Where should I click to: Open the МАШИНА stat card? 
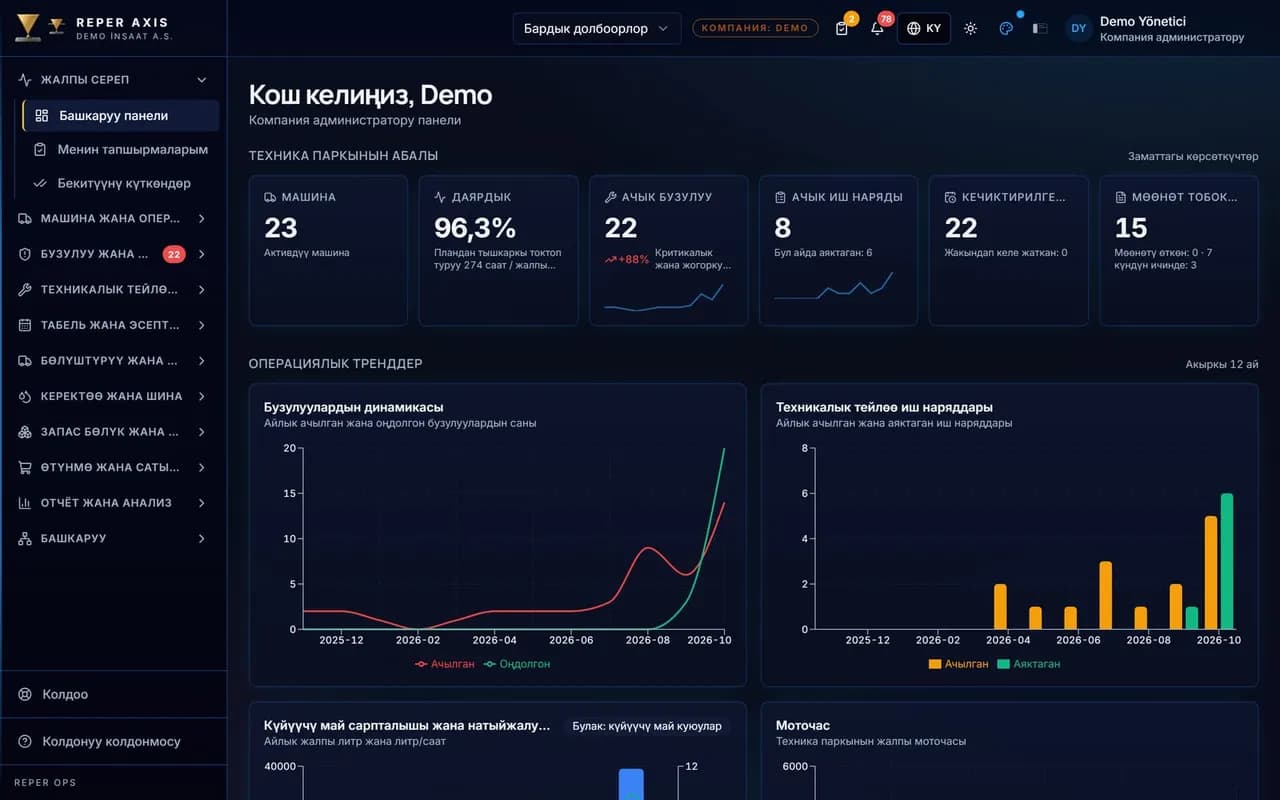(328, 251)
